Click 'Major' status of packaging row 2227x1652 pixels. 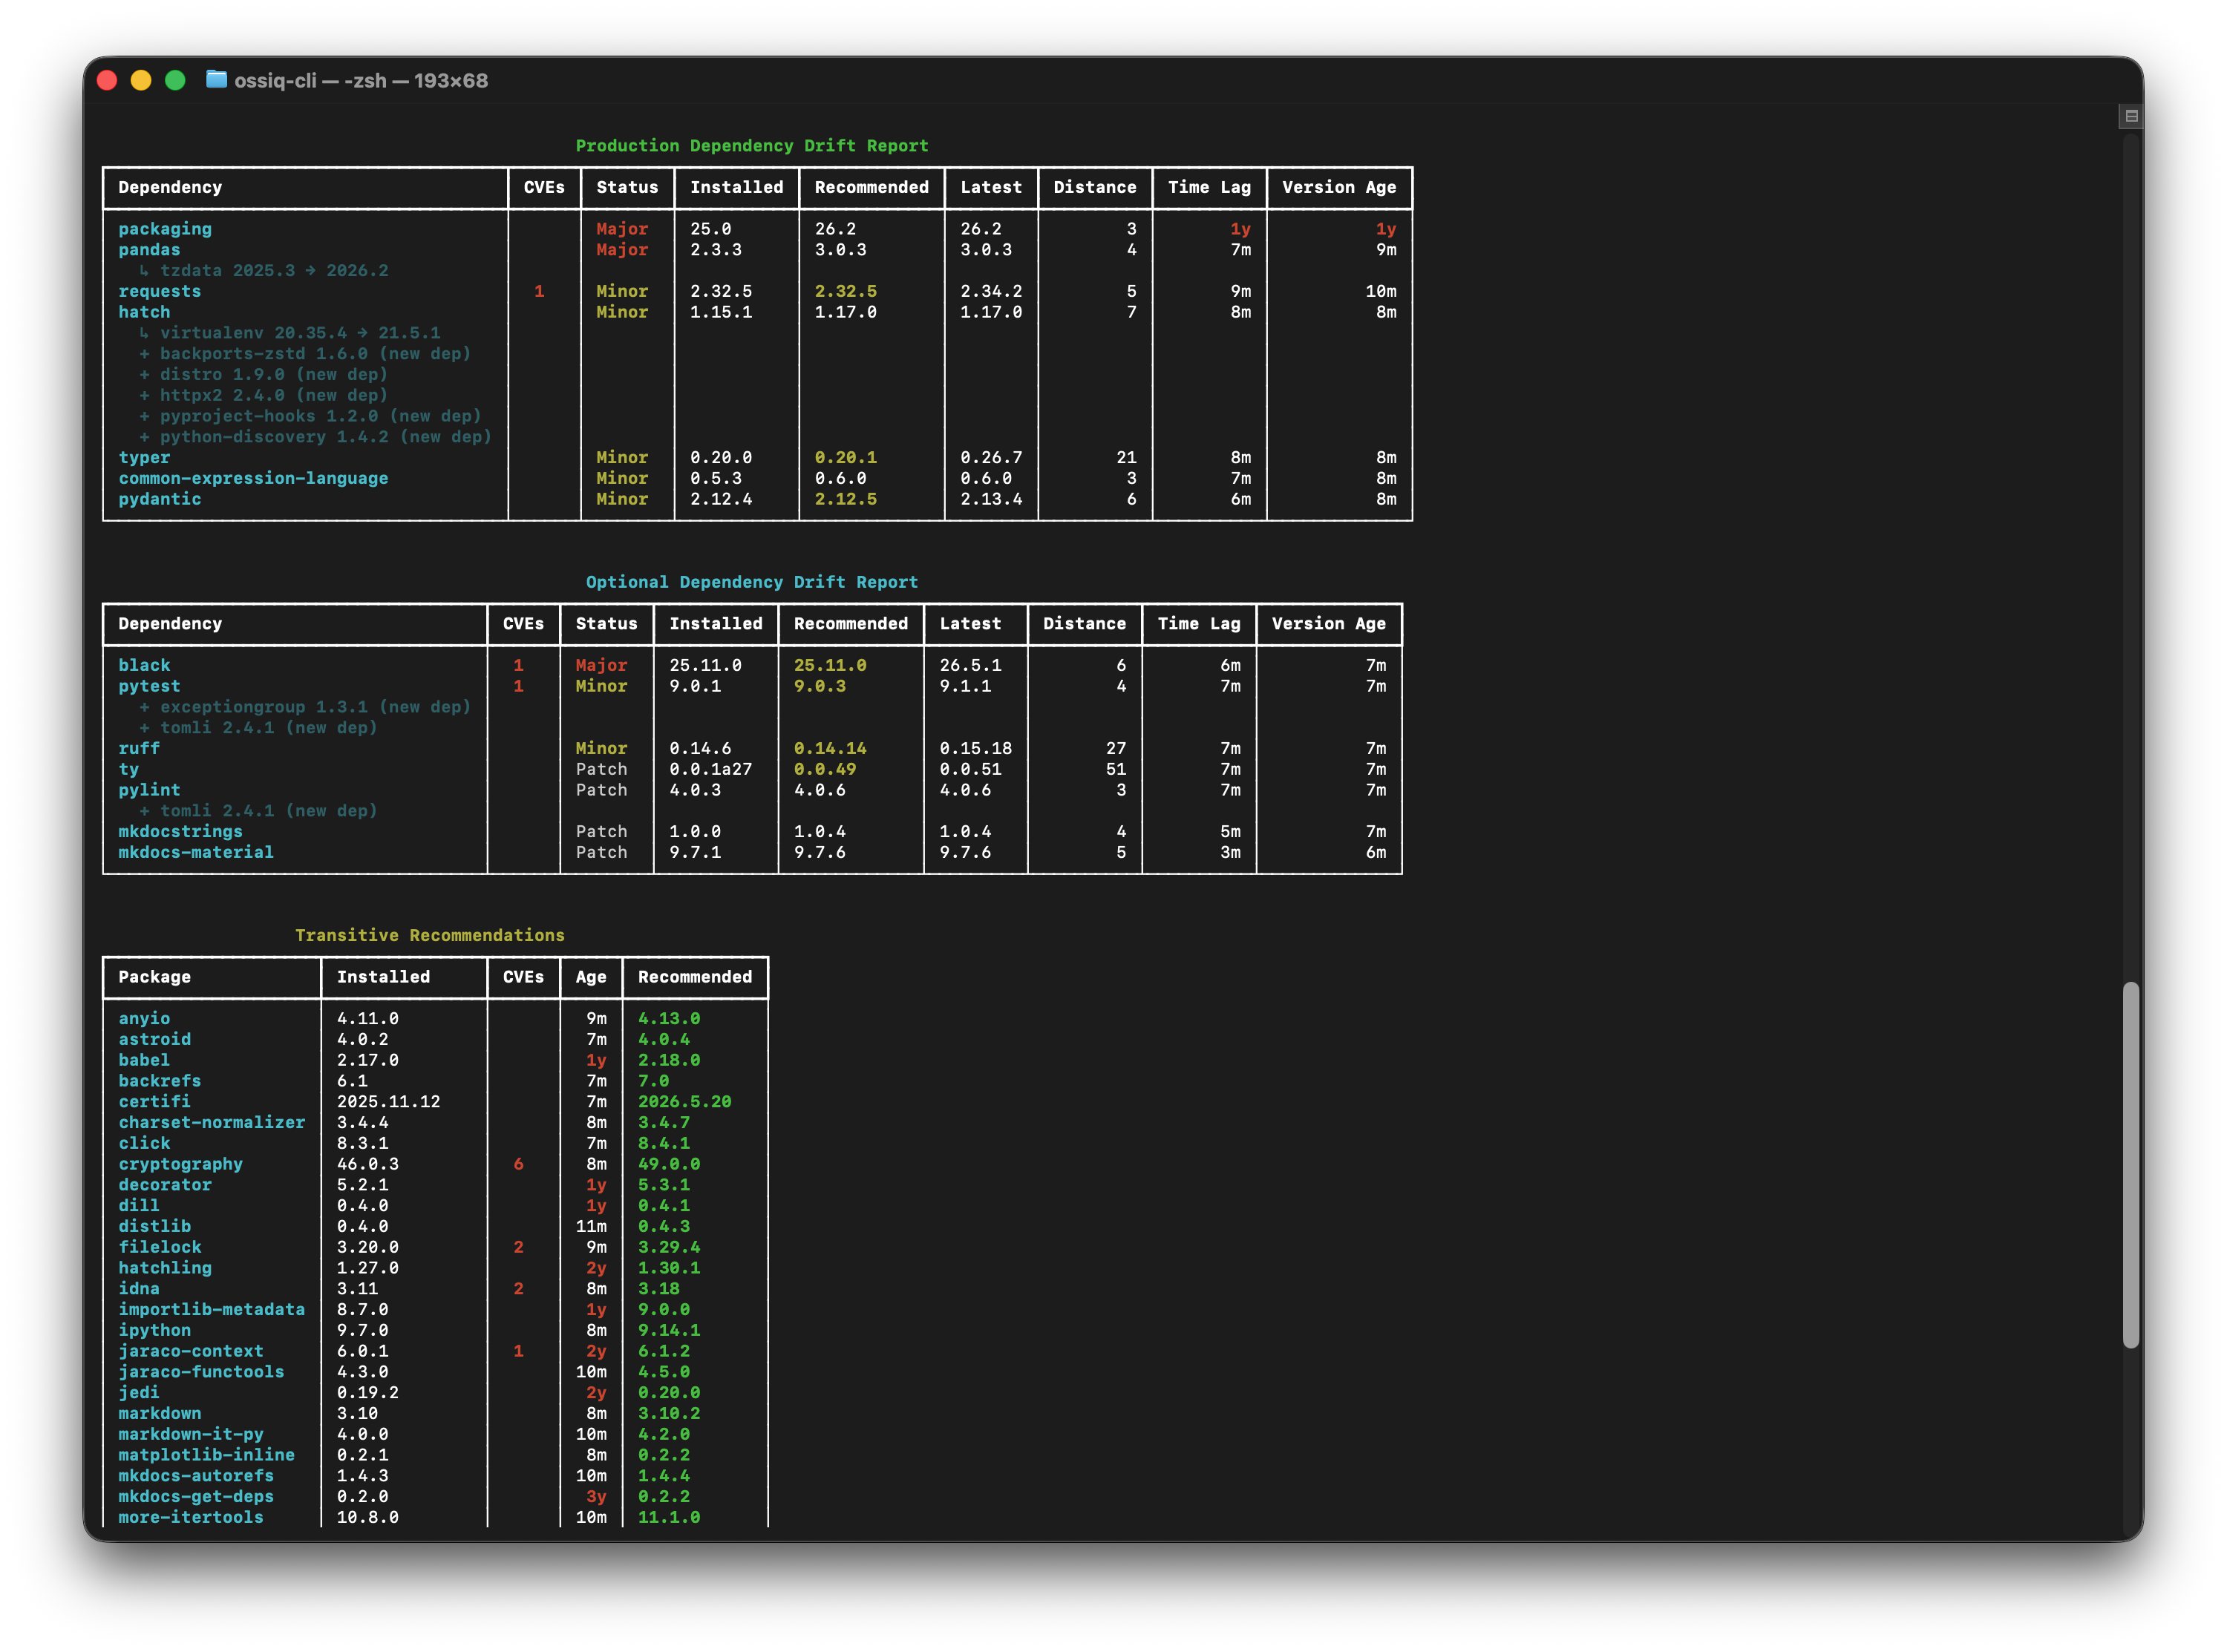(622, 229)
